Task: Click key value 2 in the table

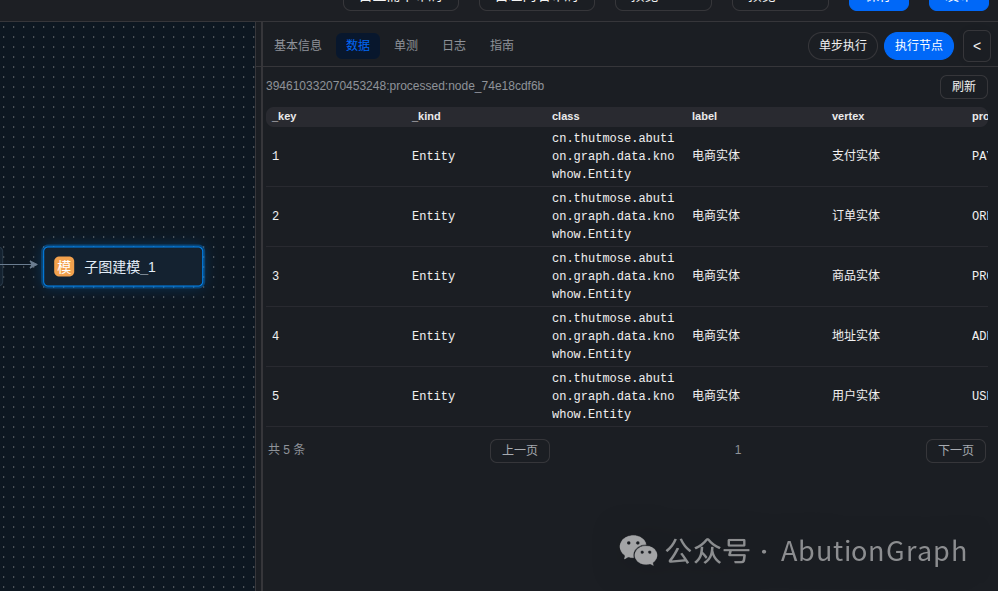Action: (x=276, y=216)
